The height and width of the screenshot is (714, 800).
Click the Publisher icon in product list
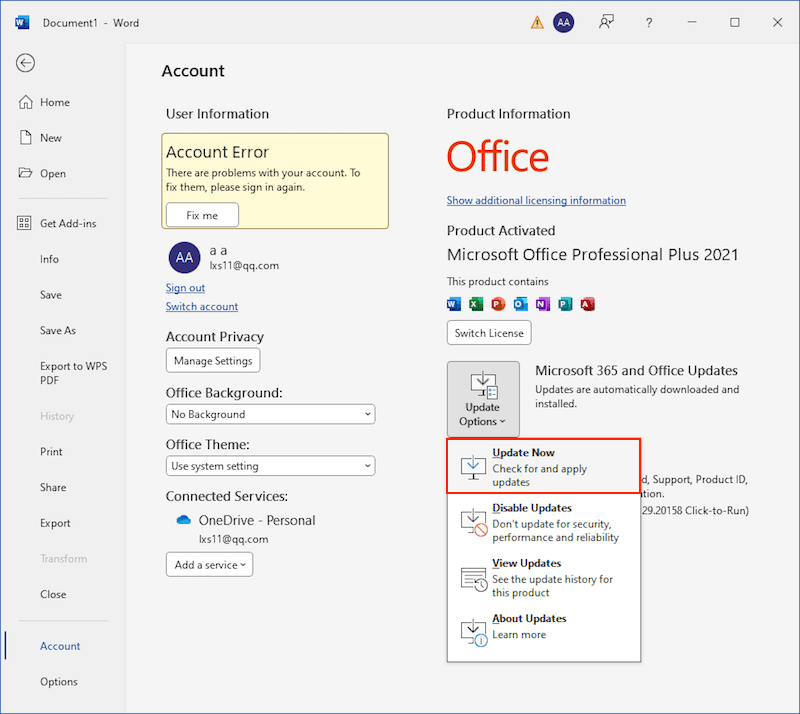pos(564,304)
